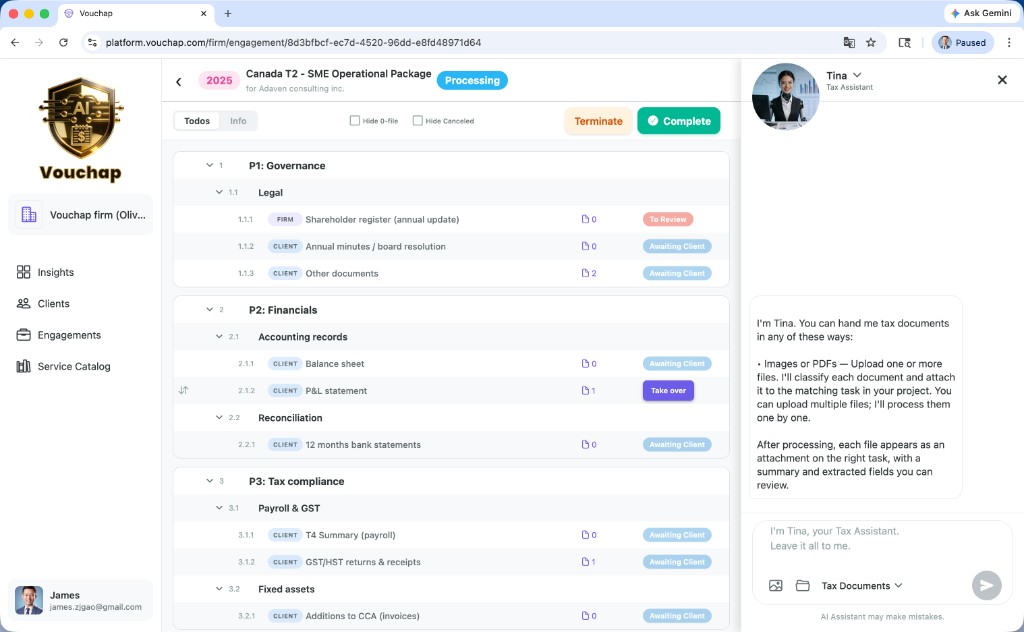Screen dimensions: 1024x632
Task: Toggle the Hide 0-file checkbox
Action: point(355,121)
